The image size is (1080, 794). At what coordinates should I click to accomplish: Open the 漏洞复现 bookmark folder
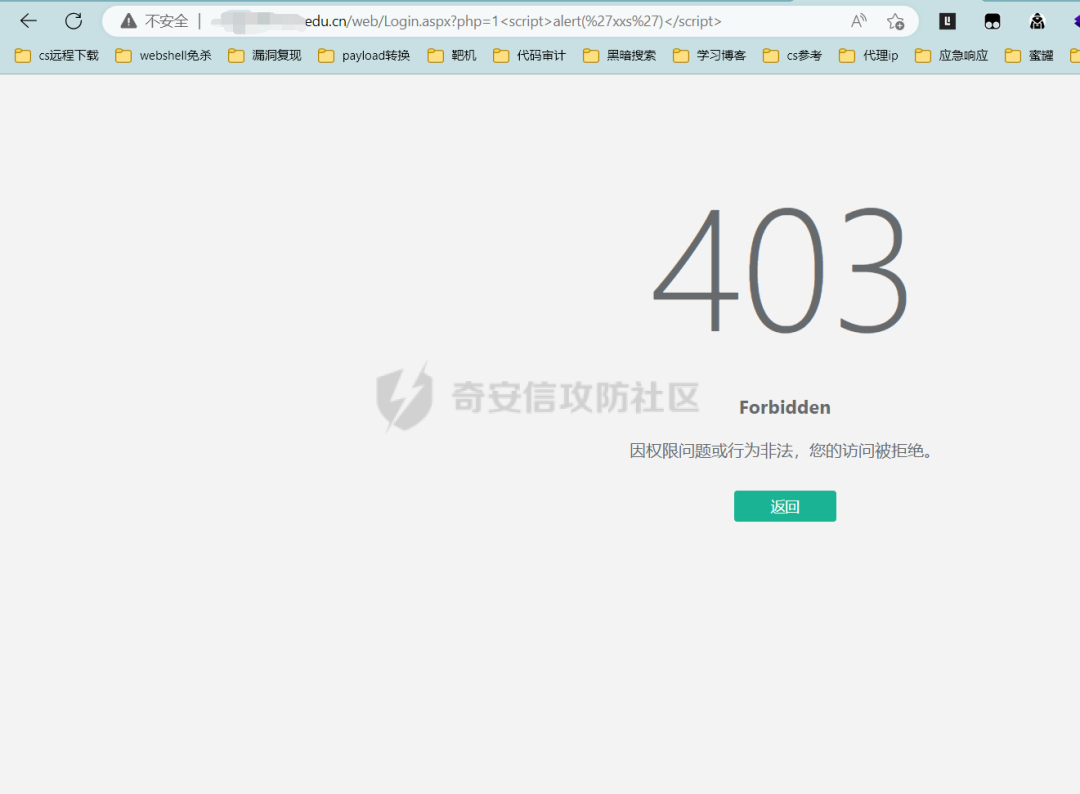coord(264,56)
